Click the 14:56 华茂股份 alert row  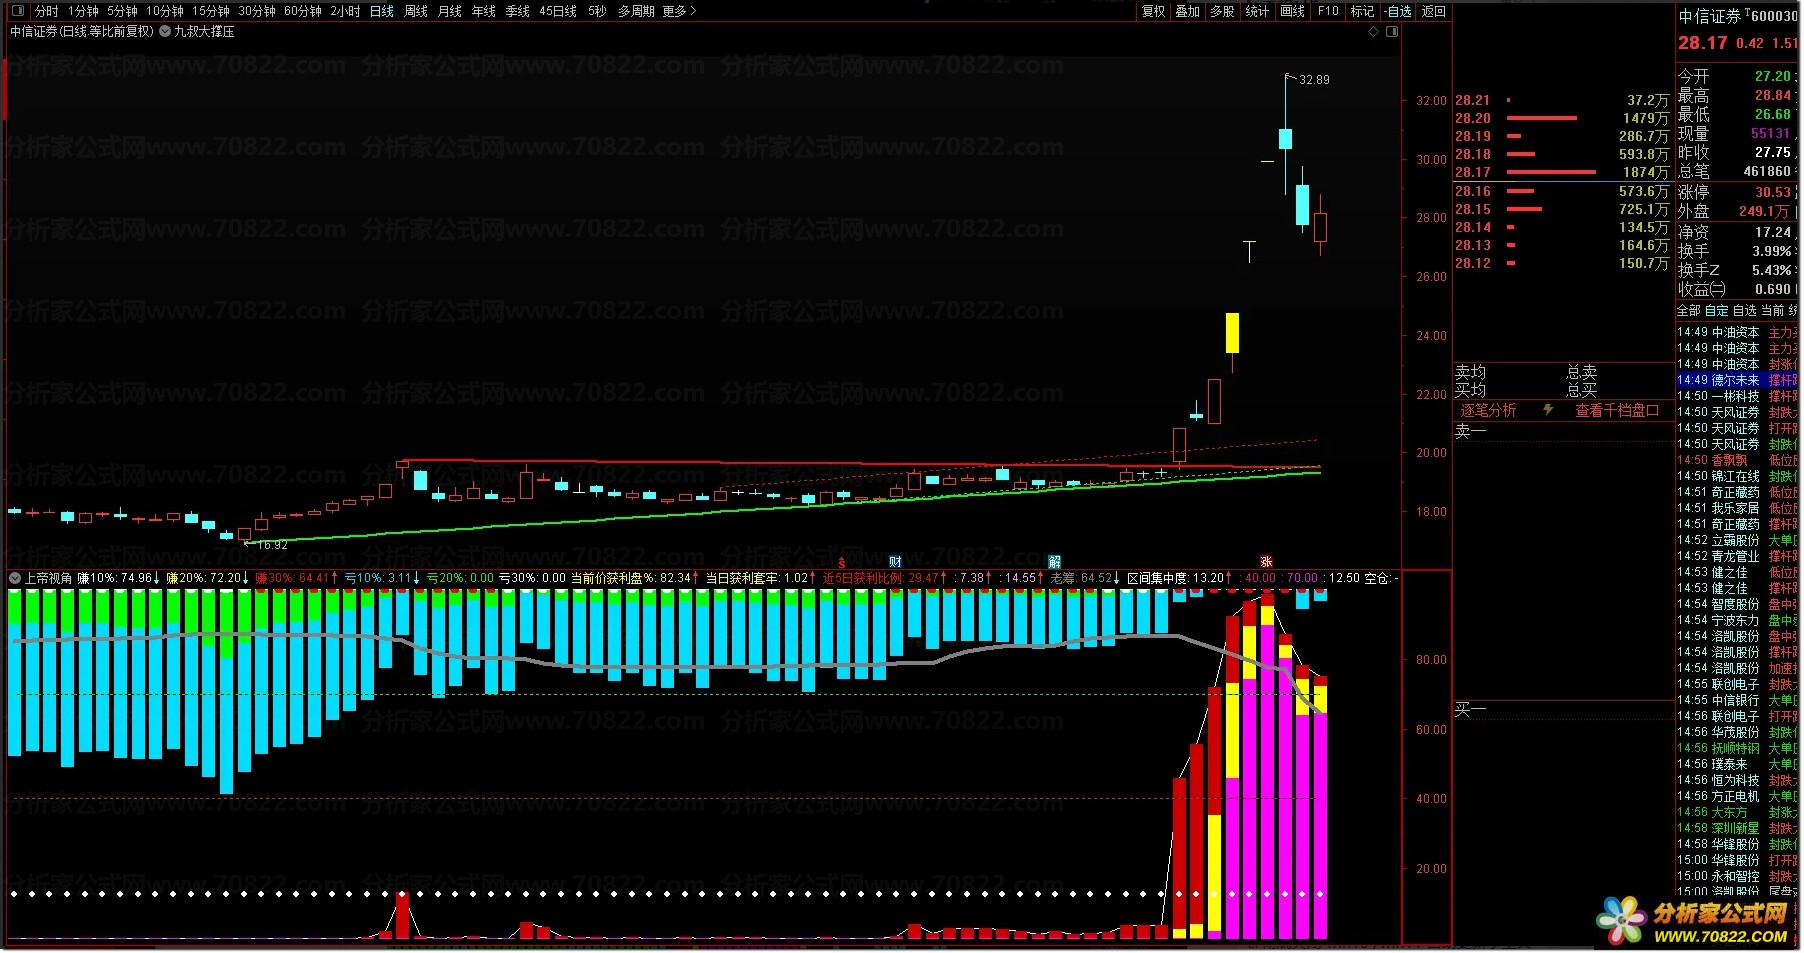(x=1737, y=732)
